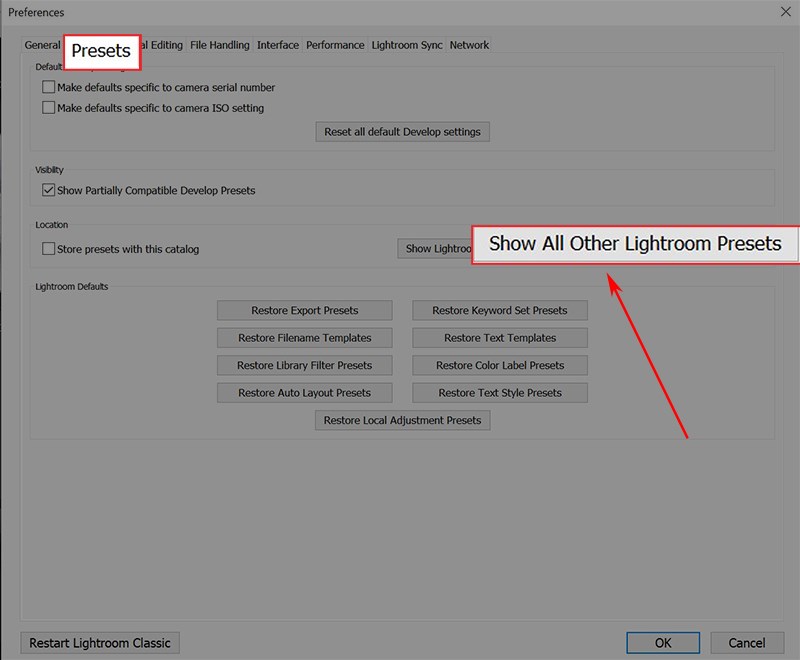Open the partially hidden External Editing tab
800x660 pixels.
coord(163,45)
